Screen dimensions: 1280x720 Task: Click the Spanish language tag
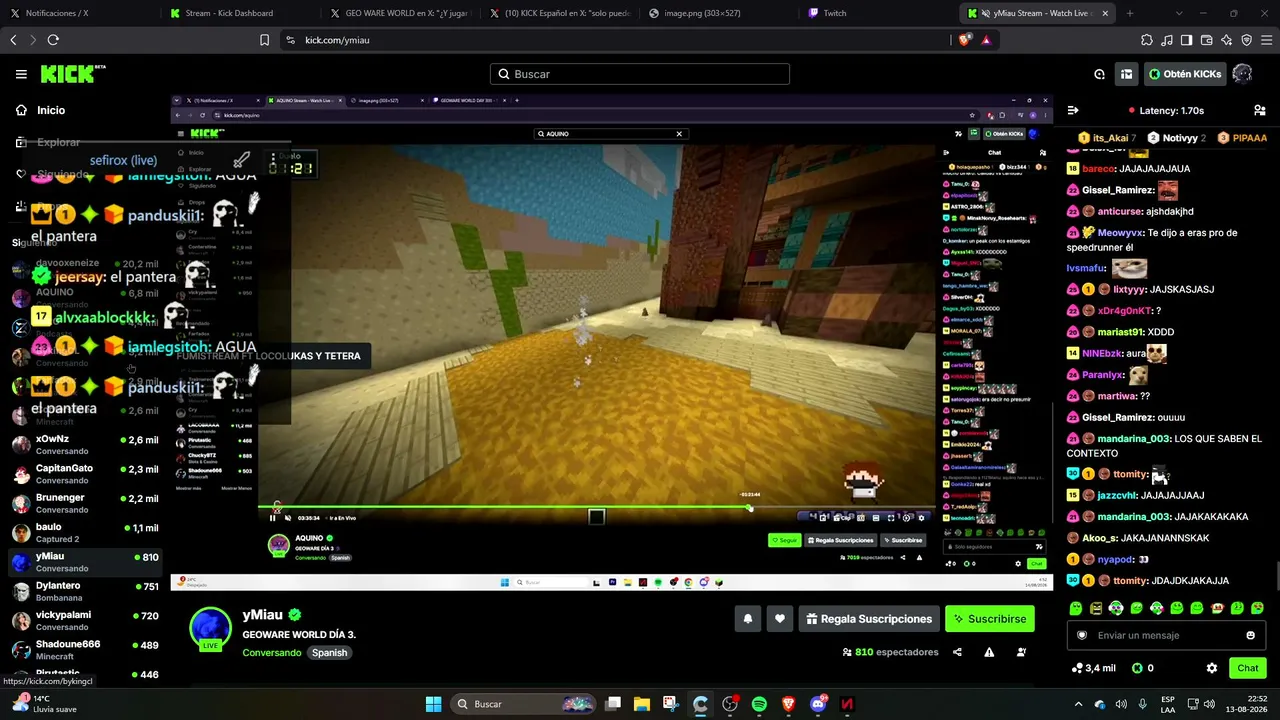pos(329,653)
